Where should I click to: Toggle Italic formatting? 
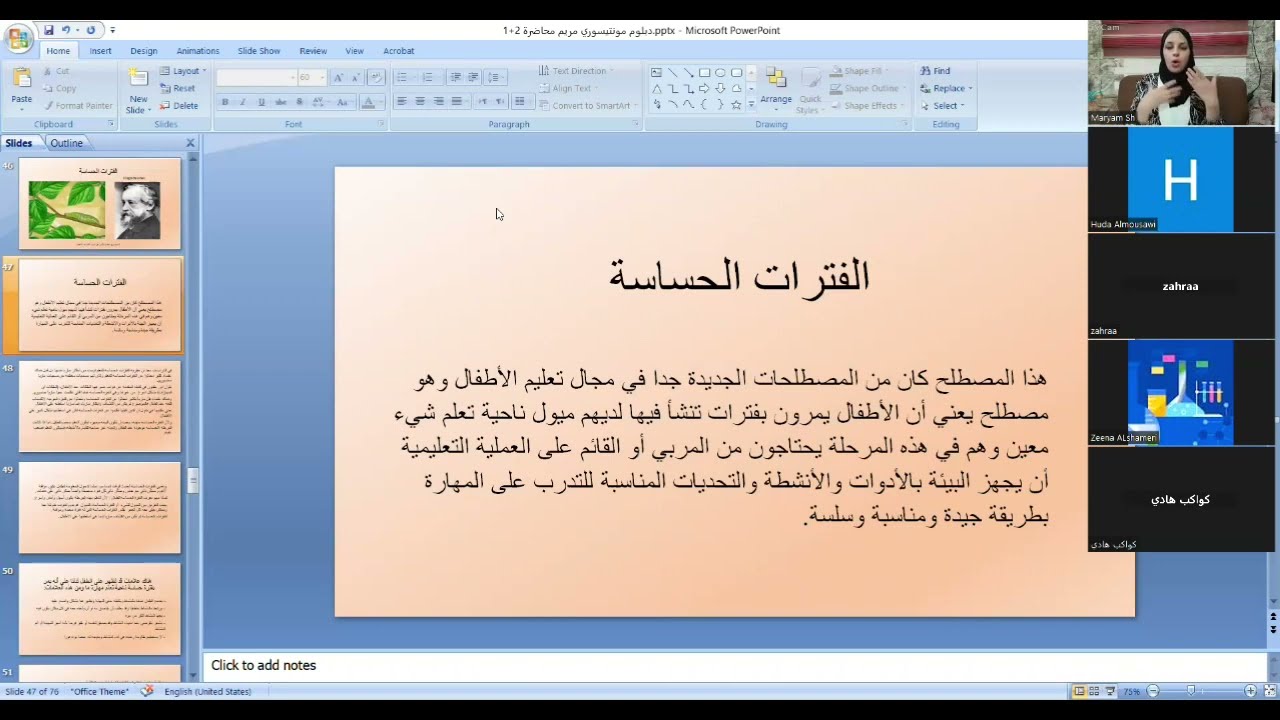point(243,102)
